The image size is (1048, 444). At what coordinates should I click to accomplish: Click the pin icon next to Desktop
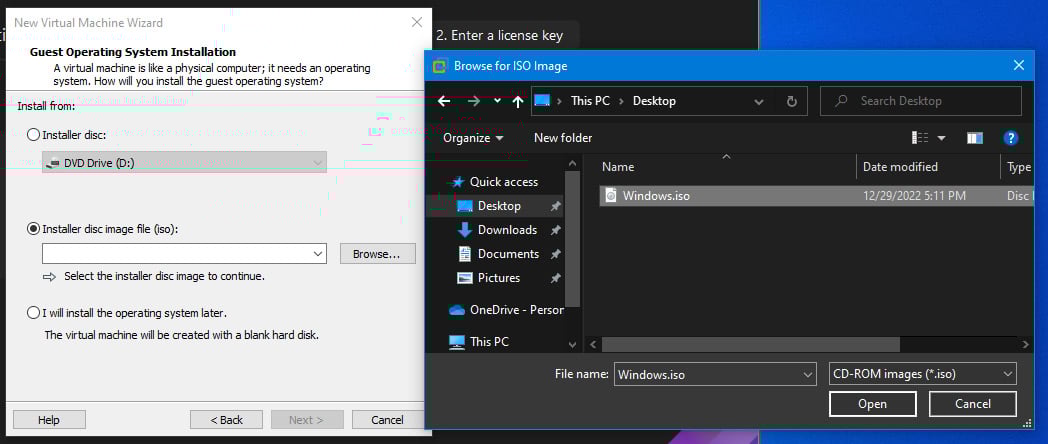[555, 207]
